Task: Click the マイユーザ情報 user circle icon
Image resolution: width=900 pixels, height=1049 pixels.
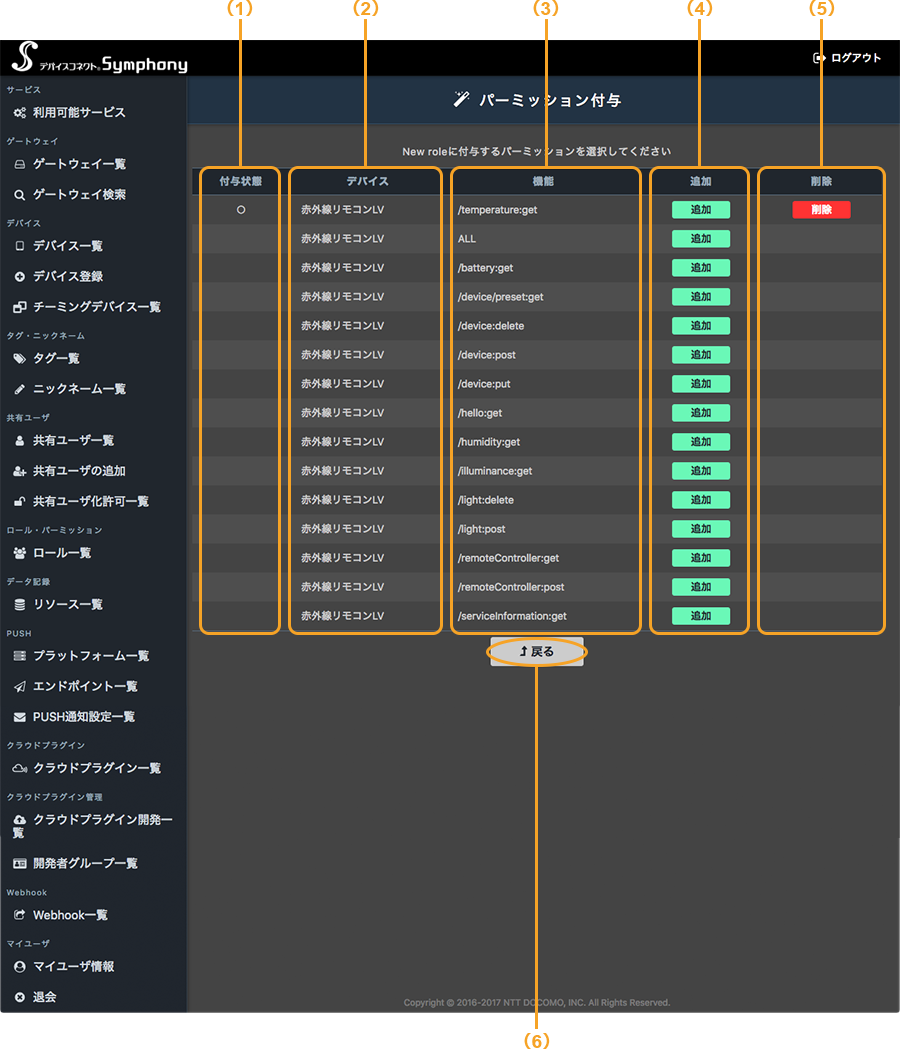Action: pos(20,967)
